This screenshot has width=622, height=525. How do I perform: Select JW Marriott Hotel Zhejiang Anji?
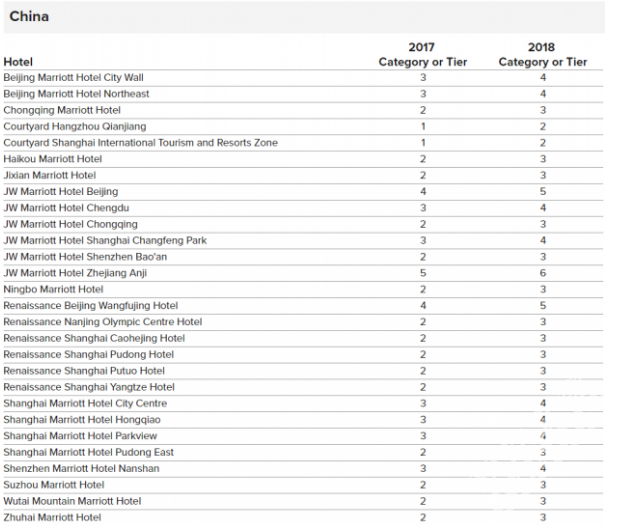pyautogui.click(x=75, y=273)
